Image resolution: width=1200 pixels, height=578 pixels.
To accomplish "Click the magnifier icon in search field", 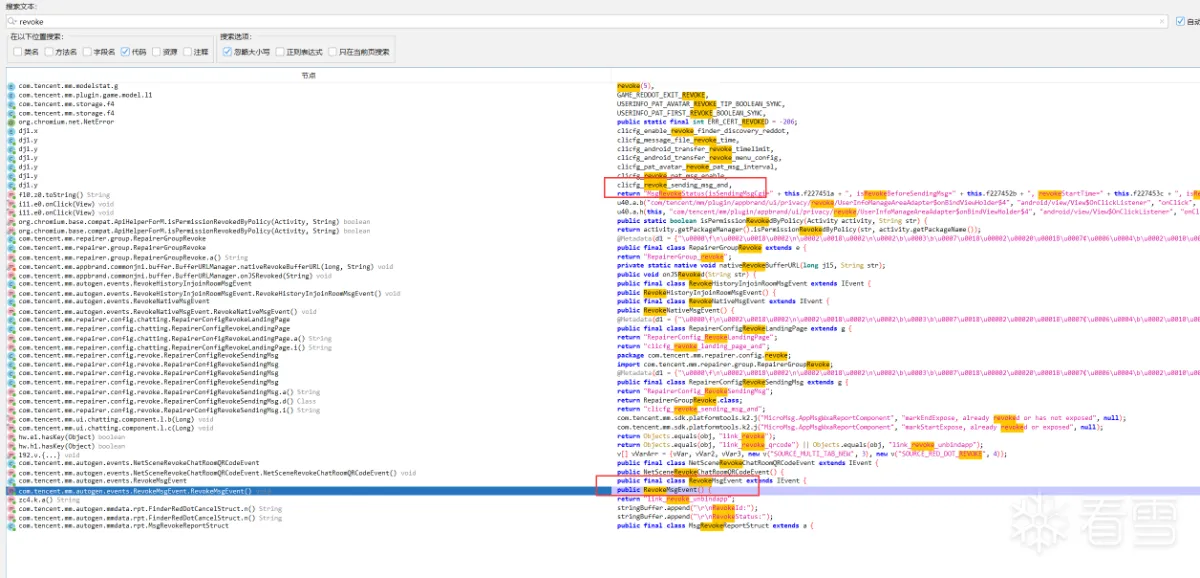I will point(11,20).
